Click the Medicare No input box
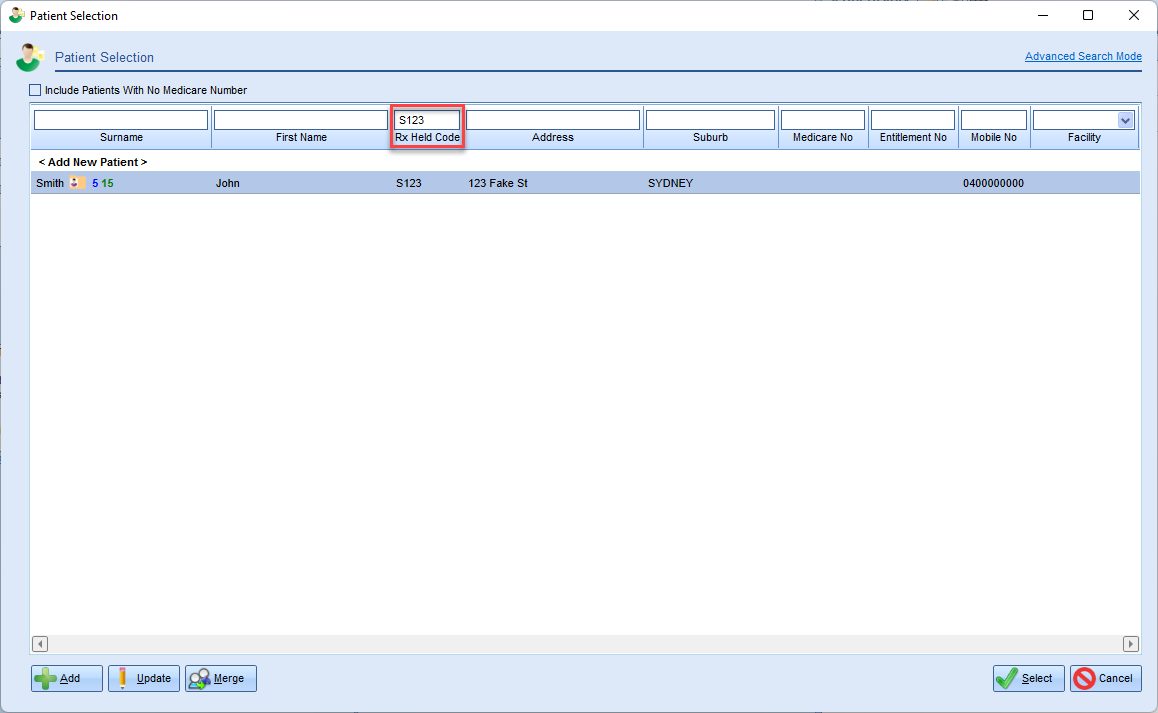 coord(823,120)
